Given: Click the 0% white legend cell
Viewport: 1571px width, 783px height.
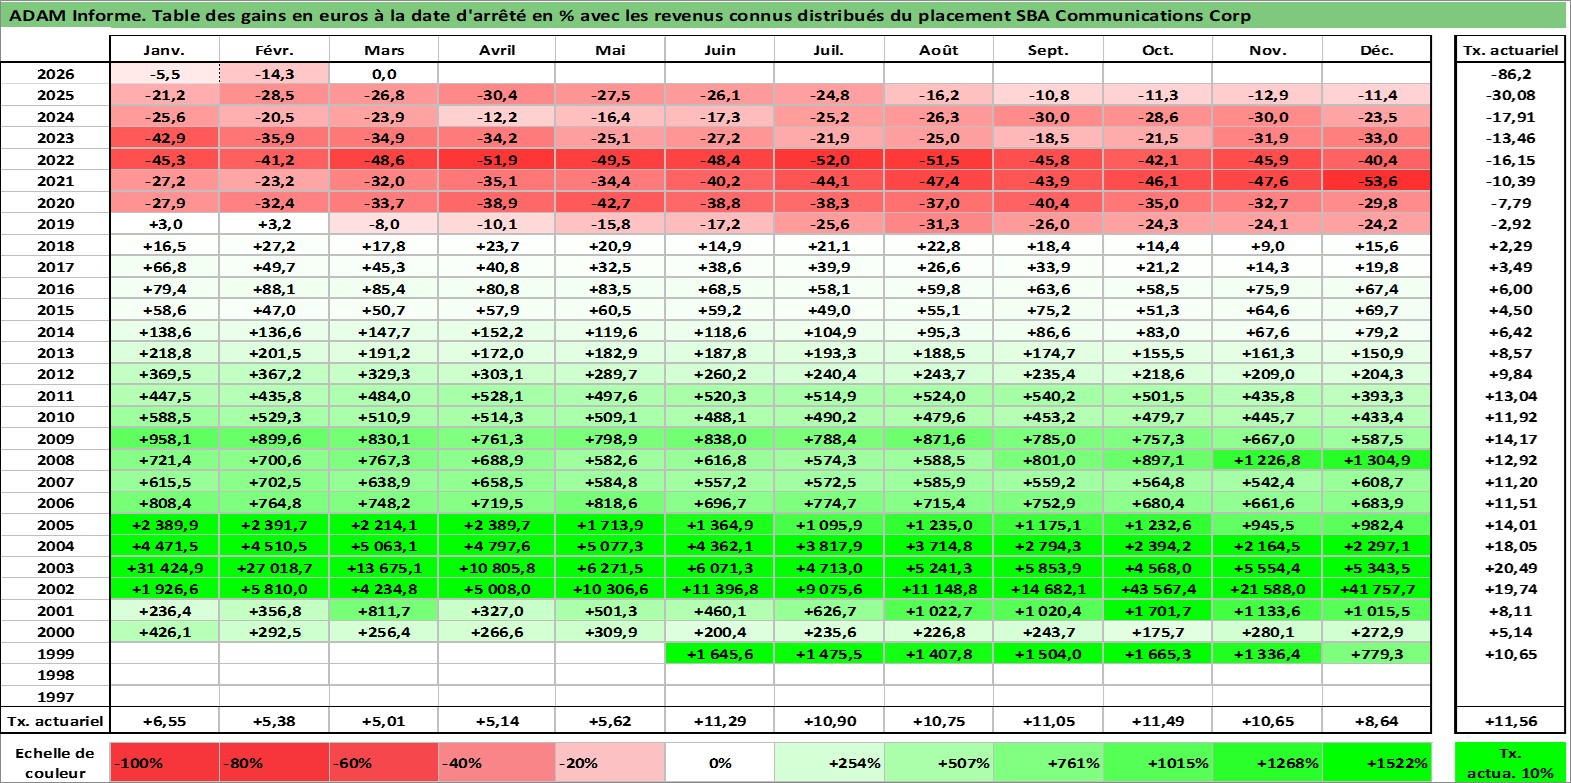Looking at the screenshot, I should (x=720, y=762).
